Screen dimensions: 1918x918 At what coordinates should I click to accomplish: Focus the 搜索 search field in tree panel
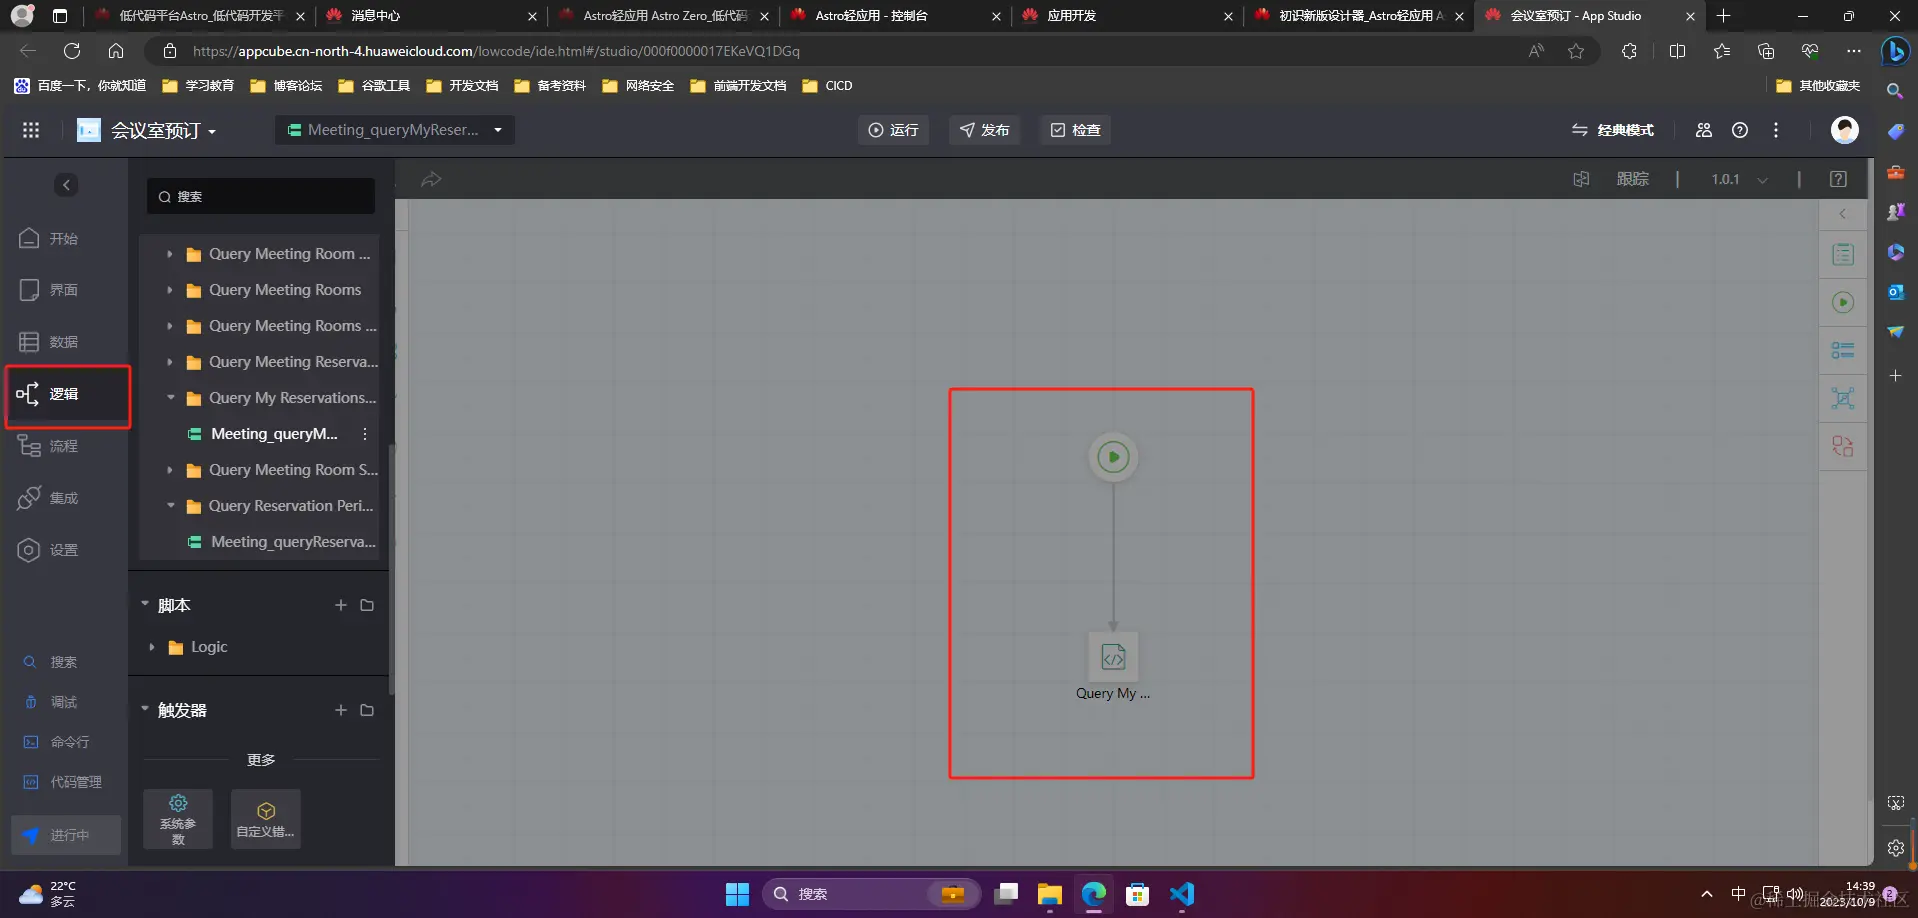pyautogui.click(x=261, y=196)
